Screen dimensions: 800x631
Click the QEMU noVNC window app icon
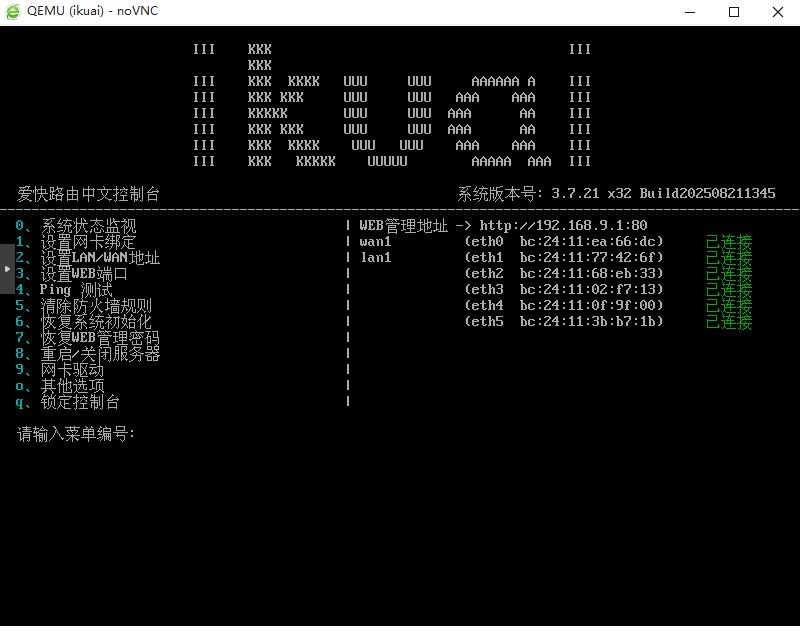(13, 11)
